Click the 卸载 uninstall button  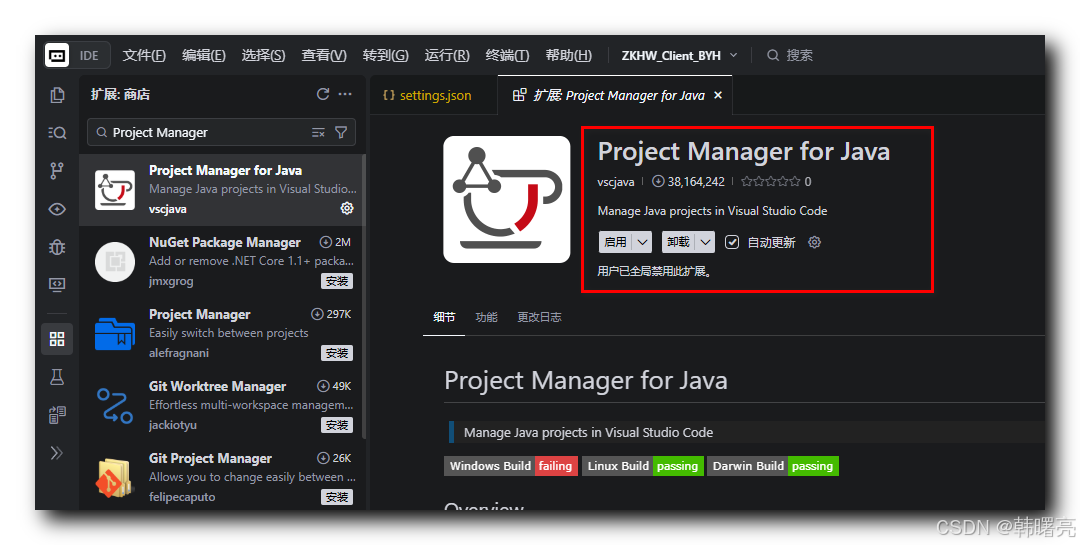(x=678, y=242)
